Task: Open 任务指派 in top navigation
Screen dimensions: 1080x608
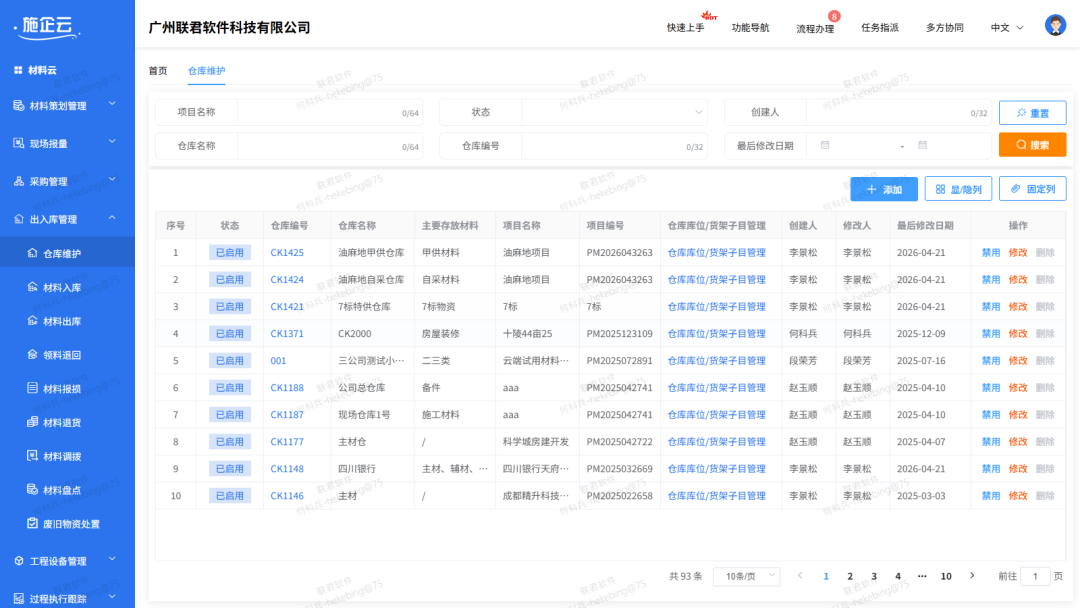Action: click(880, 28)
